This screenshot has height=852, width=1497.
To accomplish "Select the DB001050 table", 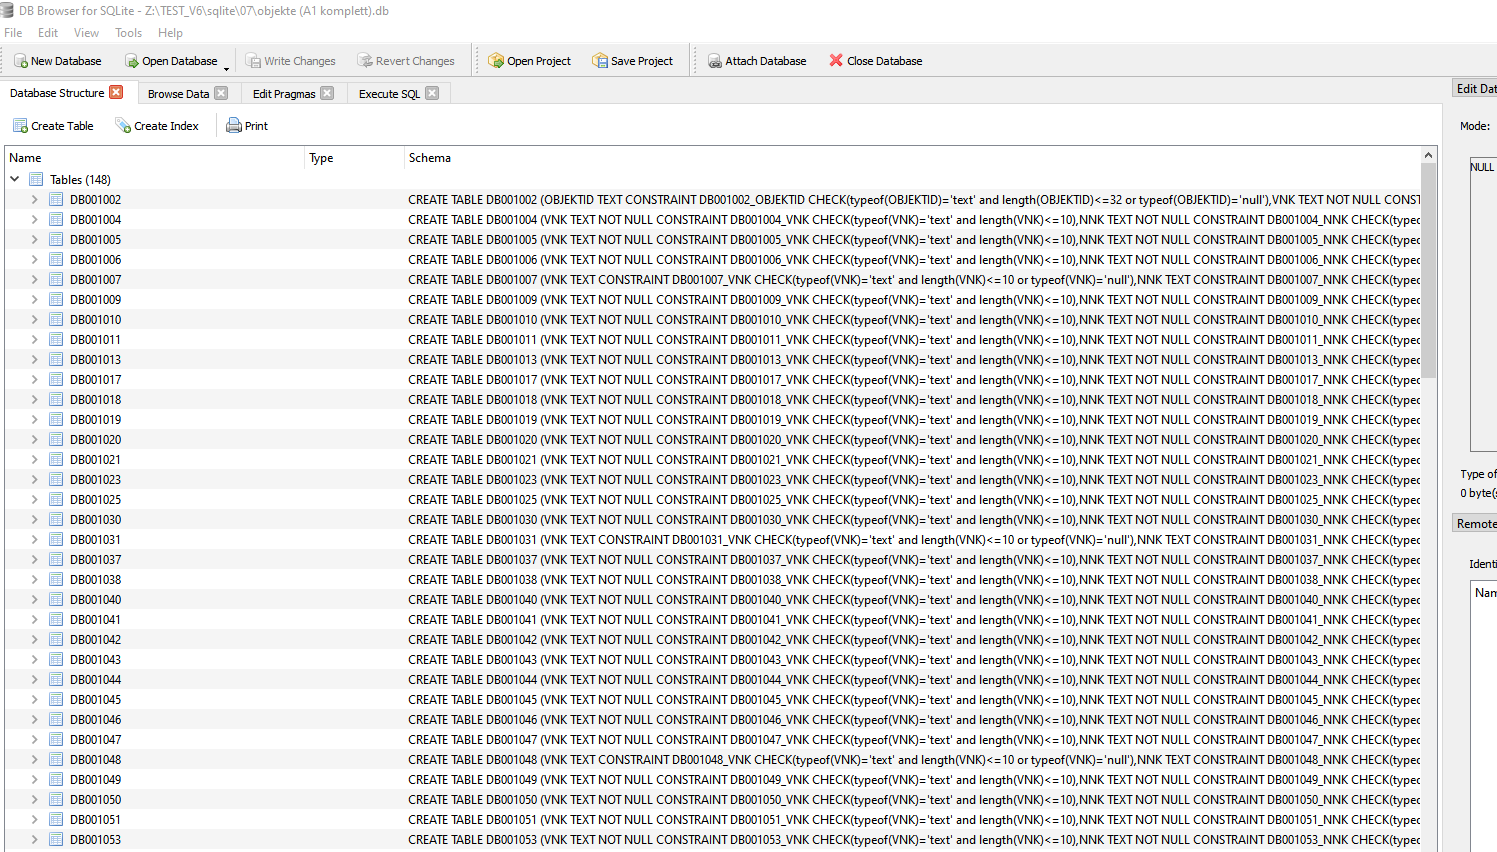I will click(95, 799).
